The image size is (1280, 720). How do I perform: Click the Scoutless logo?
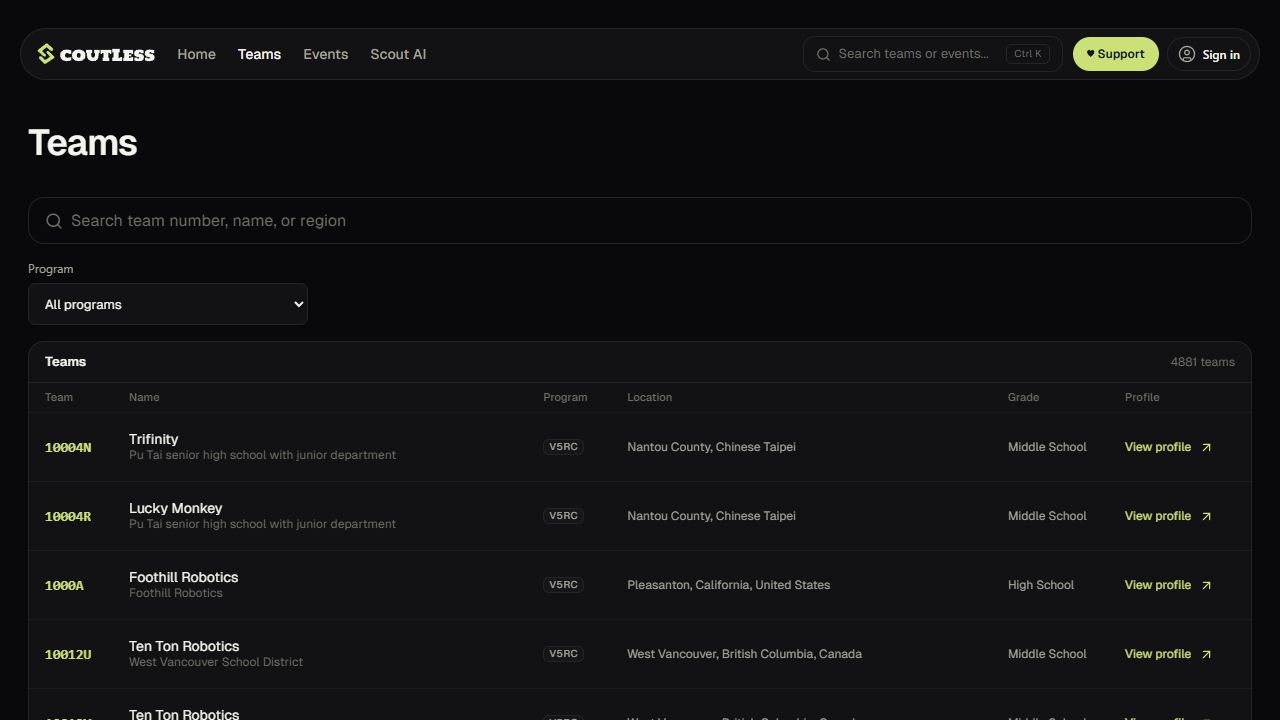(96, 54)
